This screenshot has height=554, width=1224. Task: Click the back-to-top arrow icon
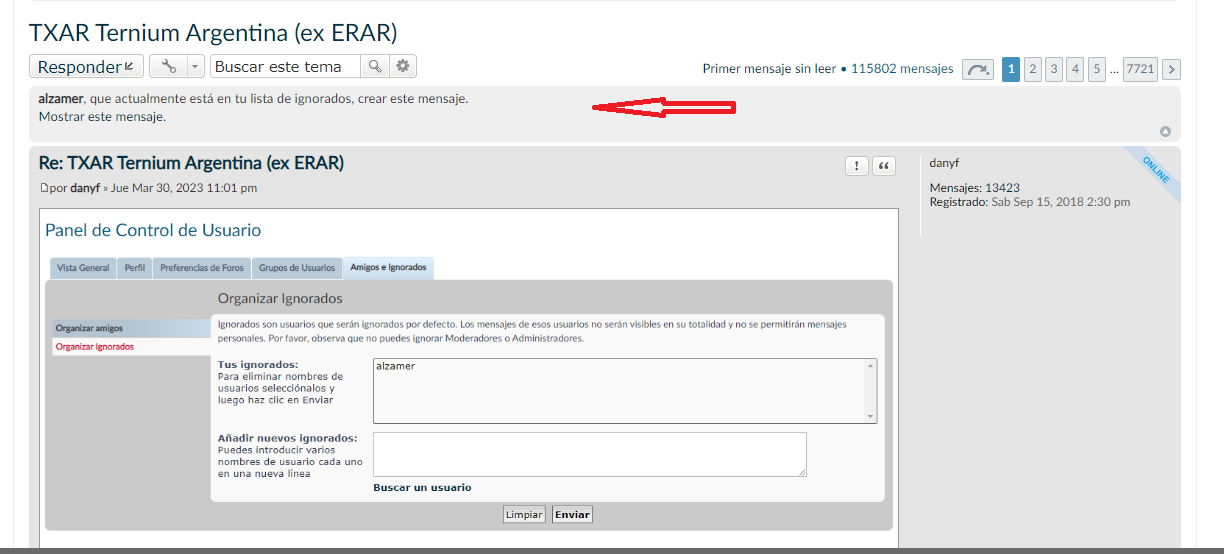coord(1165,132)
